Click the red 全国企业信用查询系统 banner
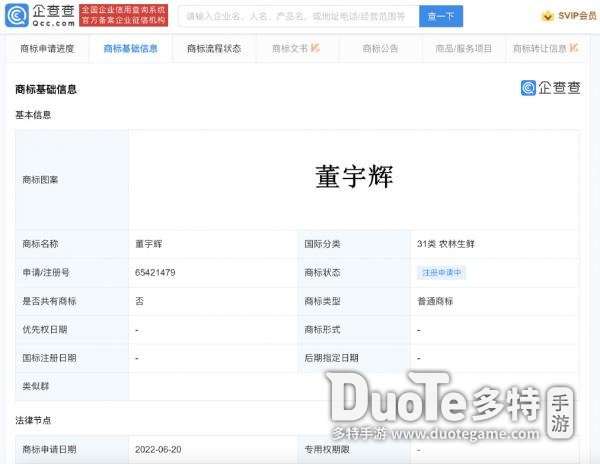This screenshot has width=600, height=464. [x=124, y=15]
